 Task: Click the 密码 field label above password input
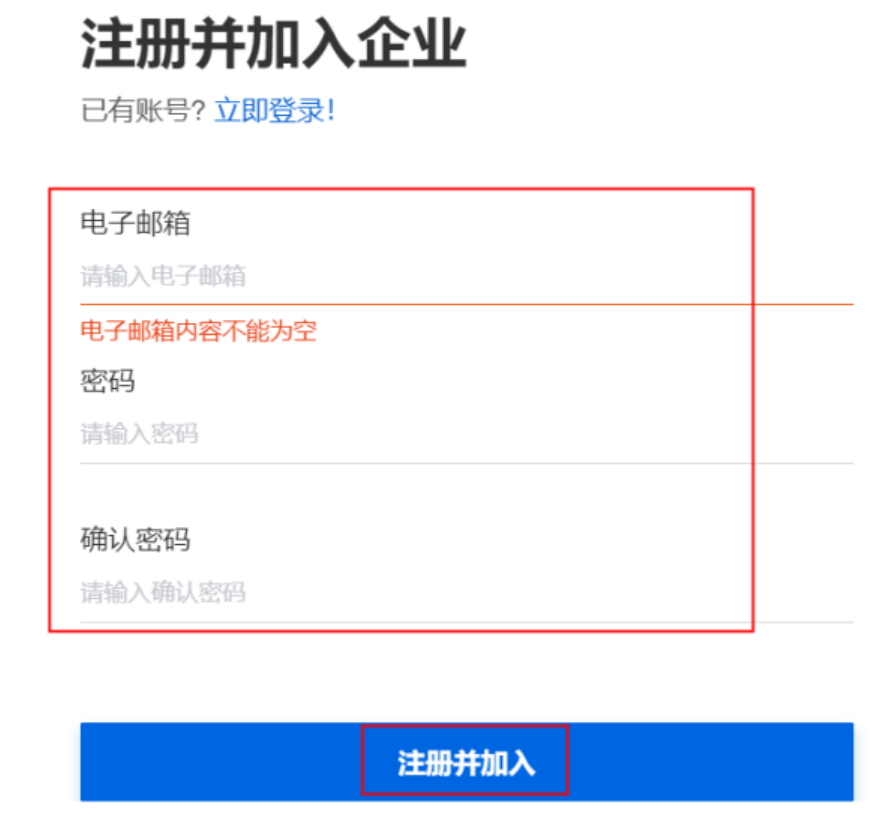(108, 381)
